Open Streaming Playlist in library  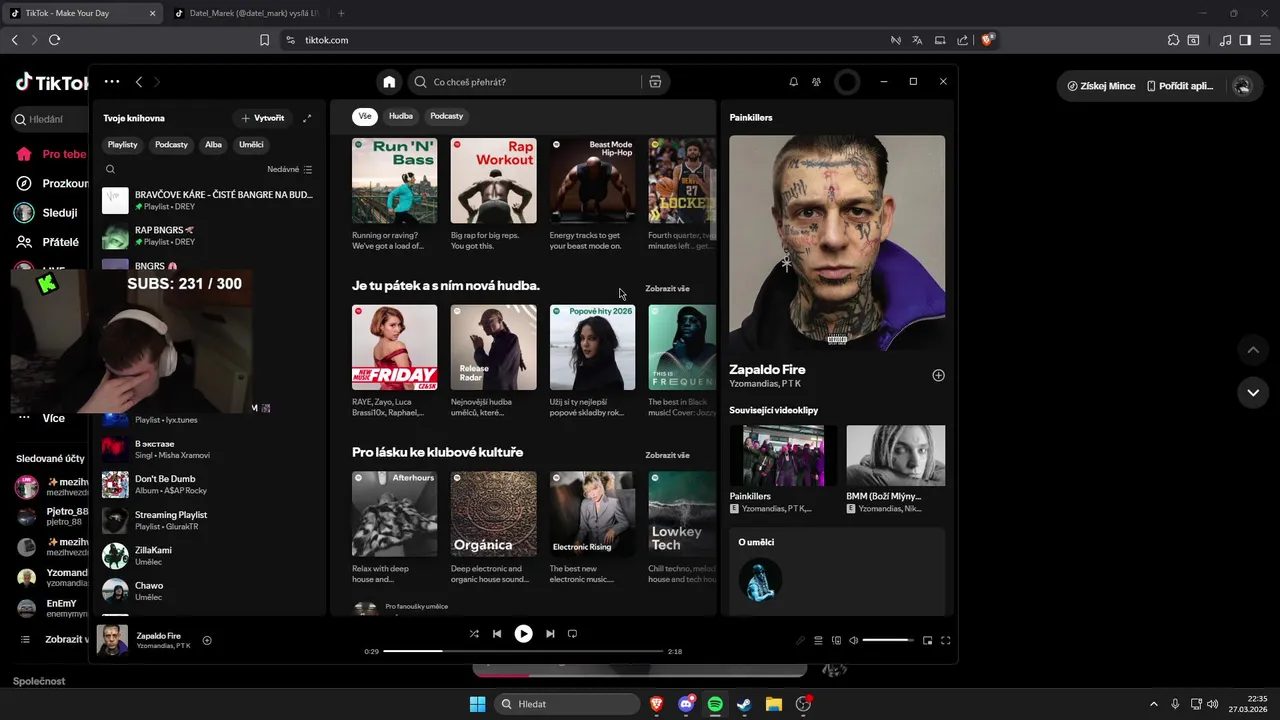208,520
